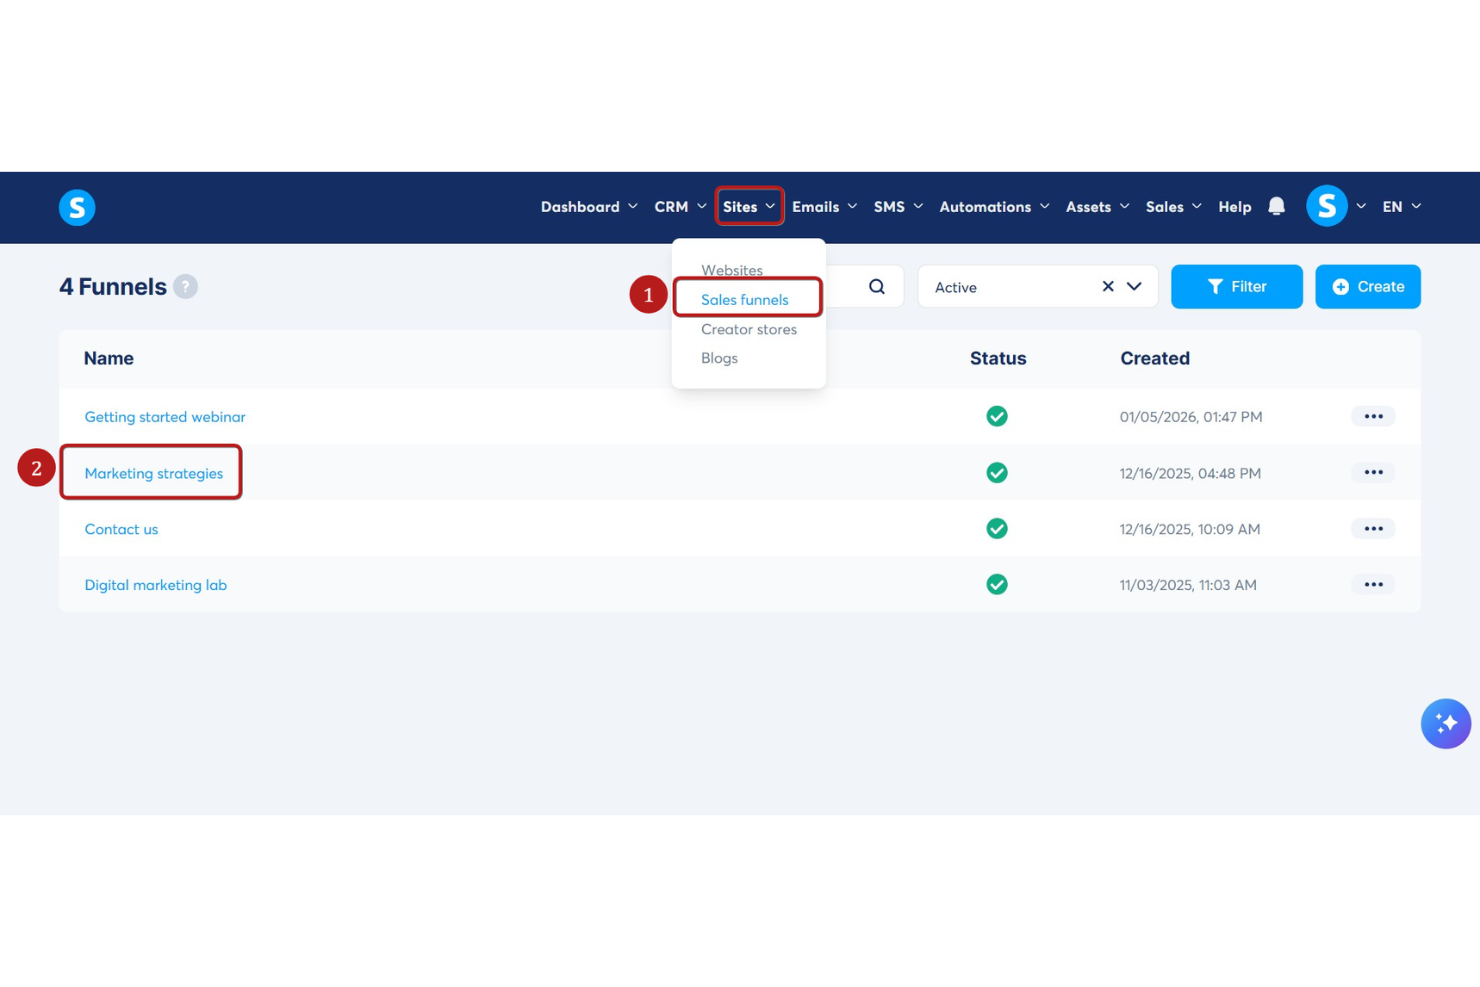1480x987 pixels.
Task: Click the Status column header
Action: [x=998, y=358]
